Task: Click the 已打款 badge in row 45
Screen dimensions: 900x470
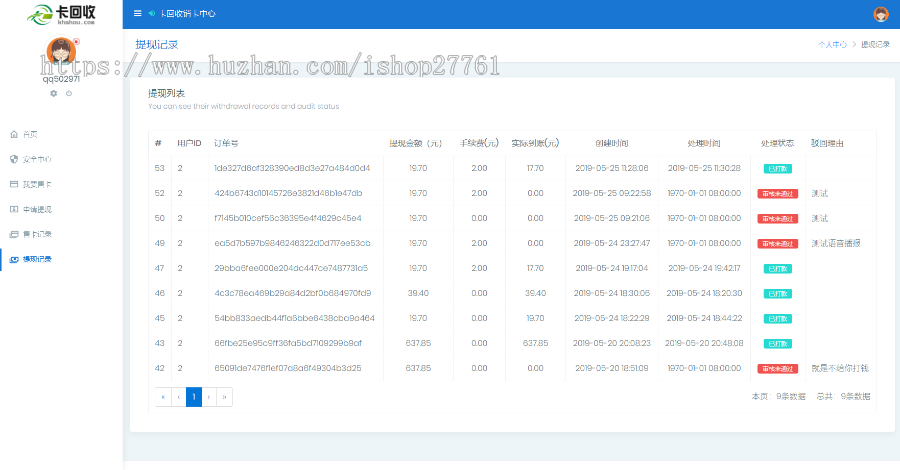Action: 778,318
